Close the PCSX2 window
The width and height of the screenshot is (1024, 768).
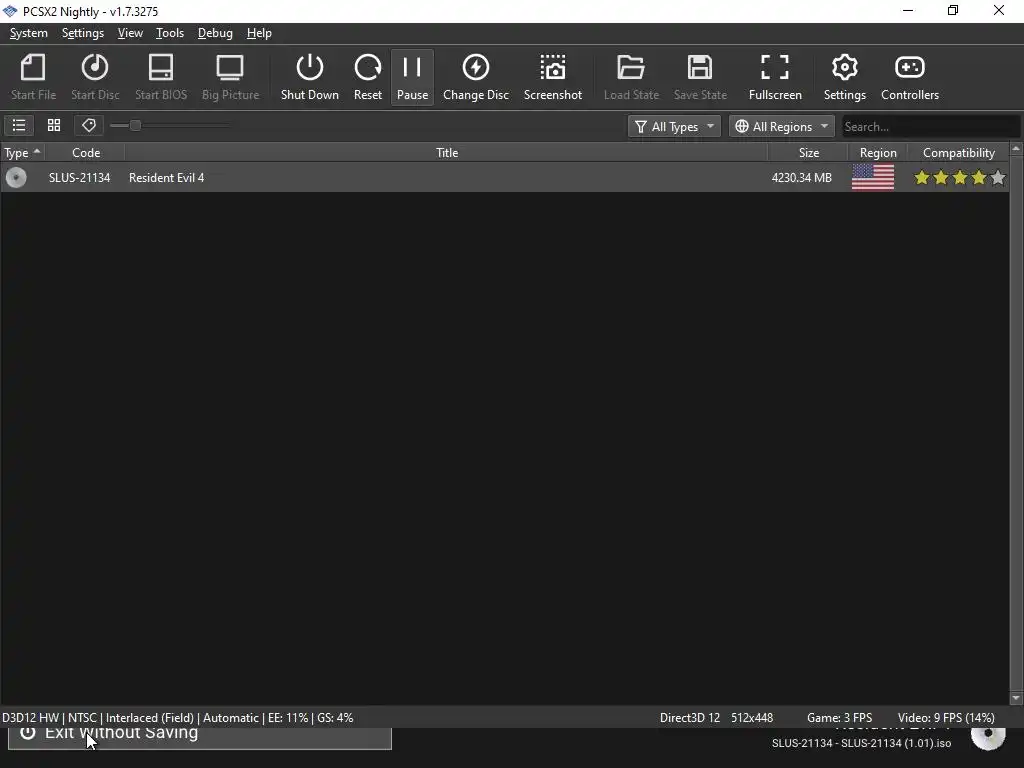(x=999, y=10)
